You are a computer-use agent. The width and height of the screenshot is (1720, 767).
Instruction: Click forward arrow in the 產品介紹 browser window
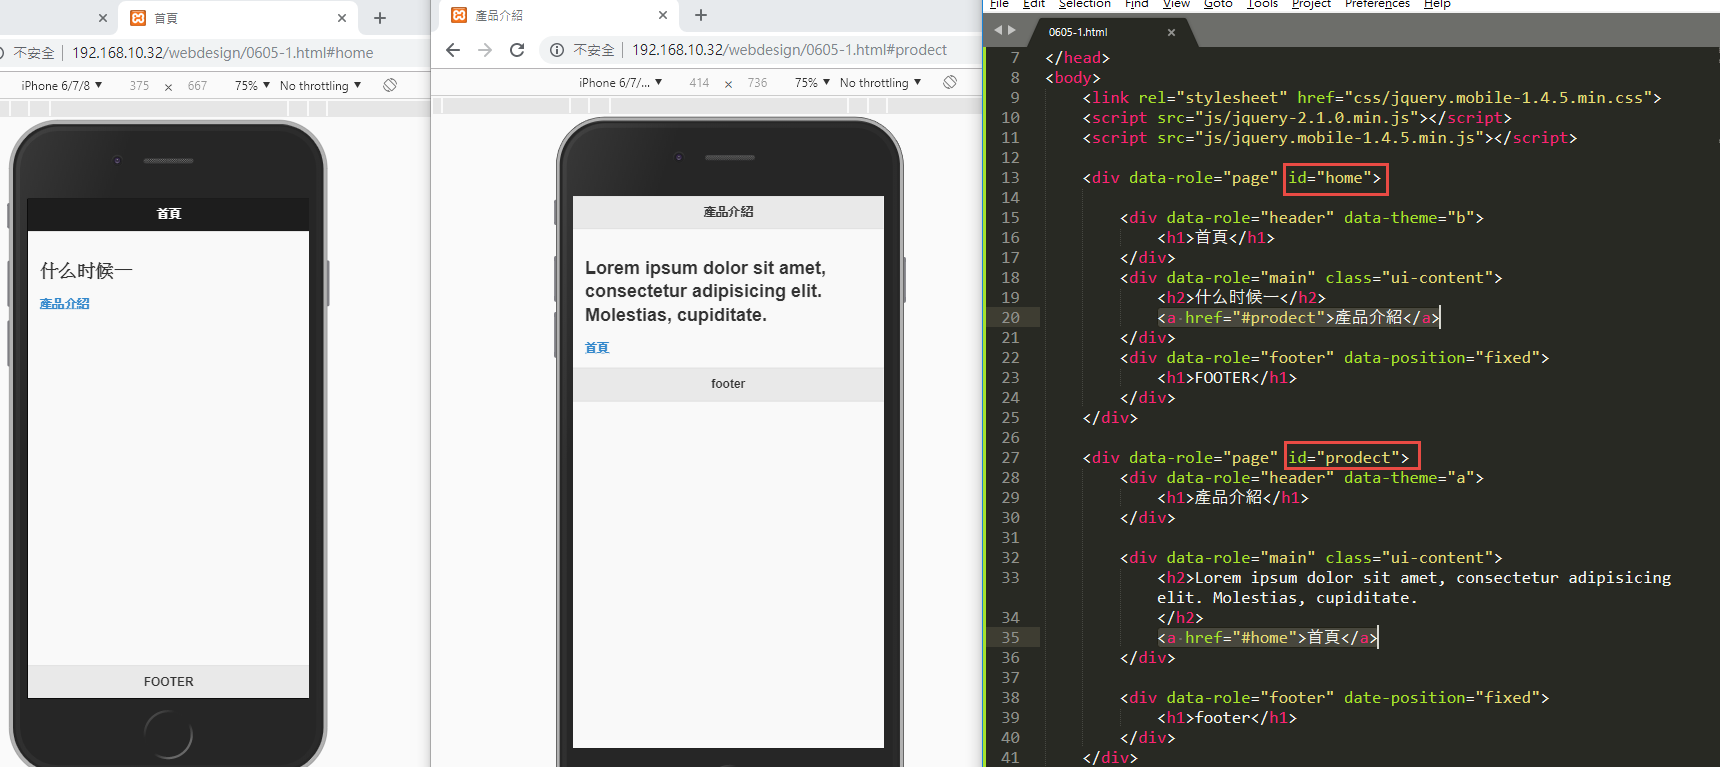tap(485, 50)
